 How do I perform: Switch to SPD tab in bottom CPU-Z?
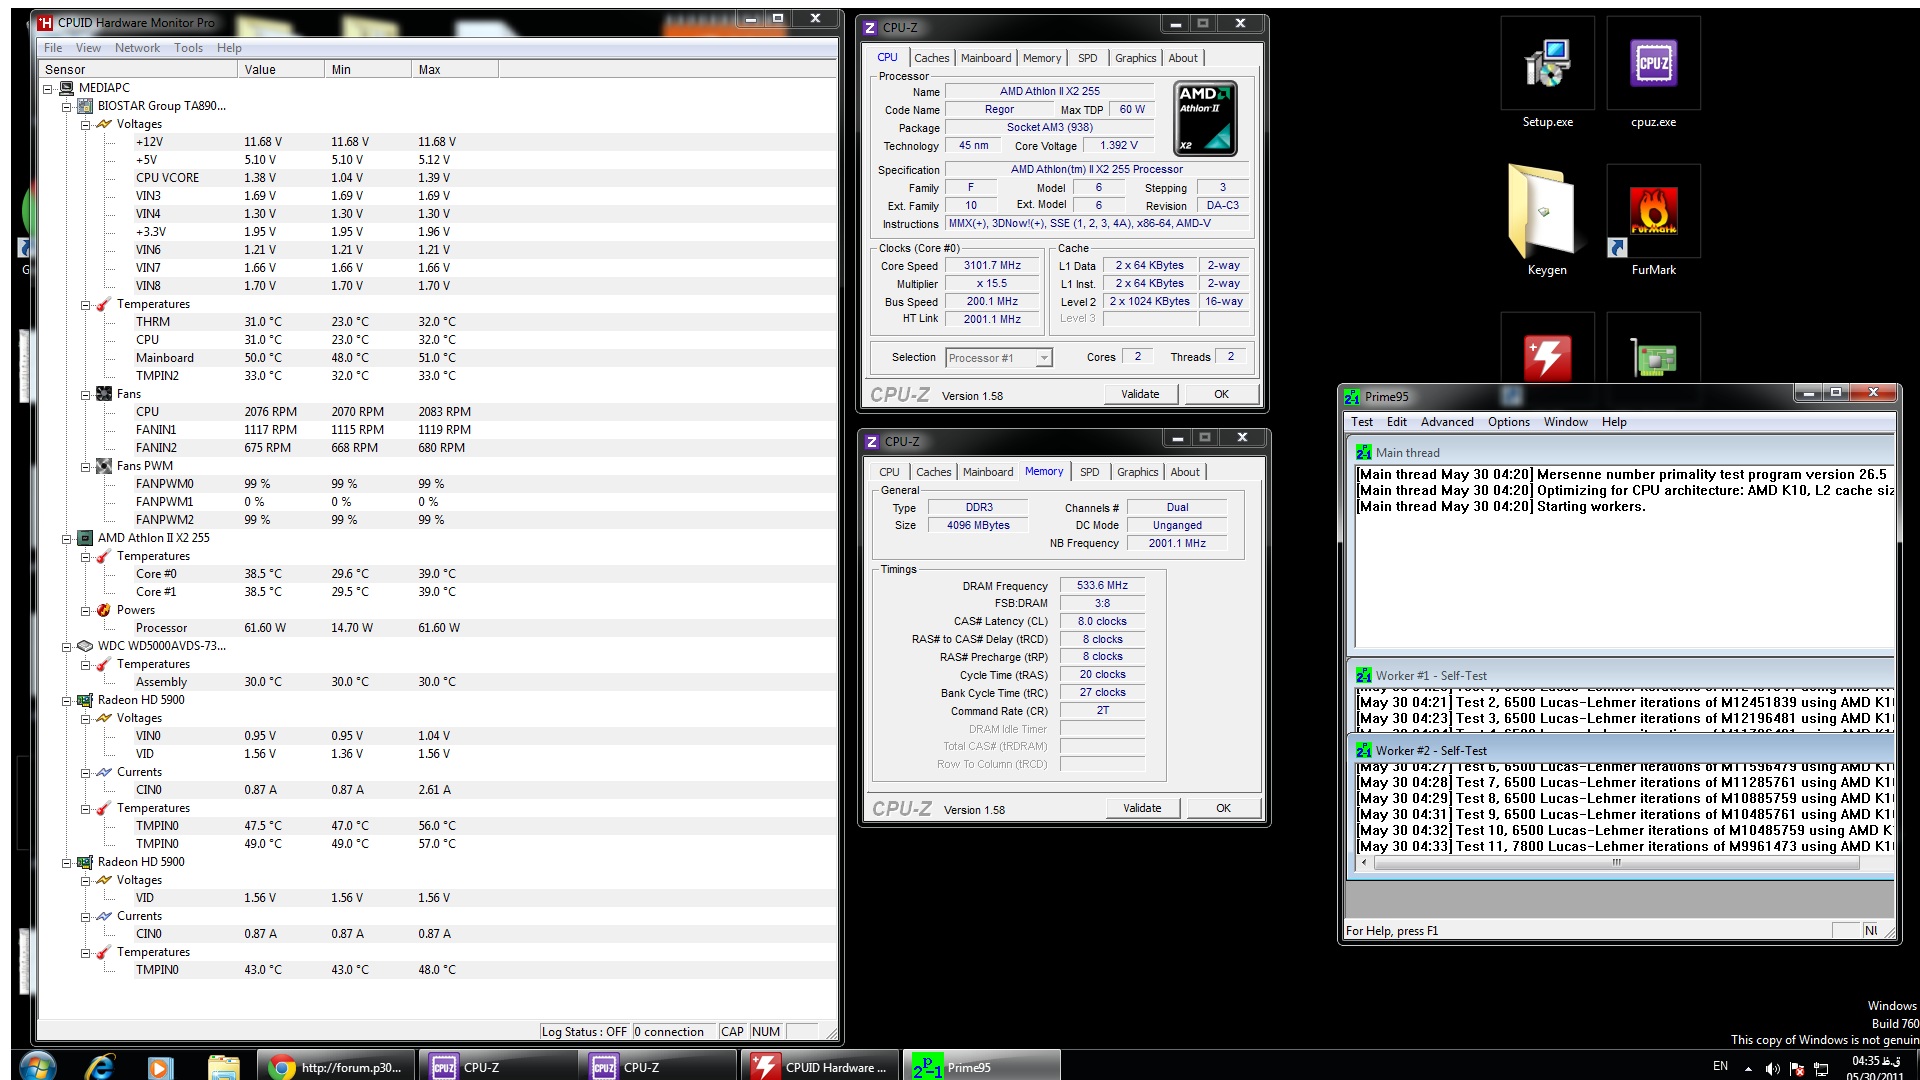[x=1090, y=472]
